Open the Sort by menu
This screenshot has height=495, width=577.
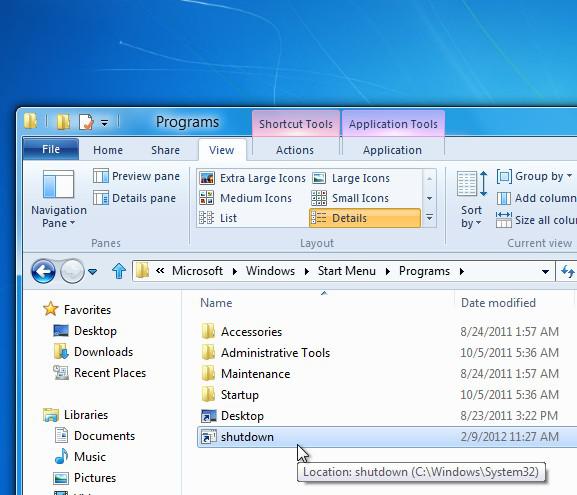pos(471,200)
